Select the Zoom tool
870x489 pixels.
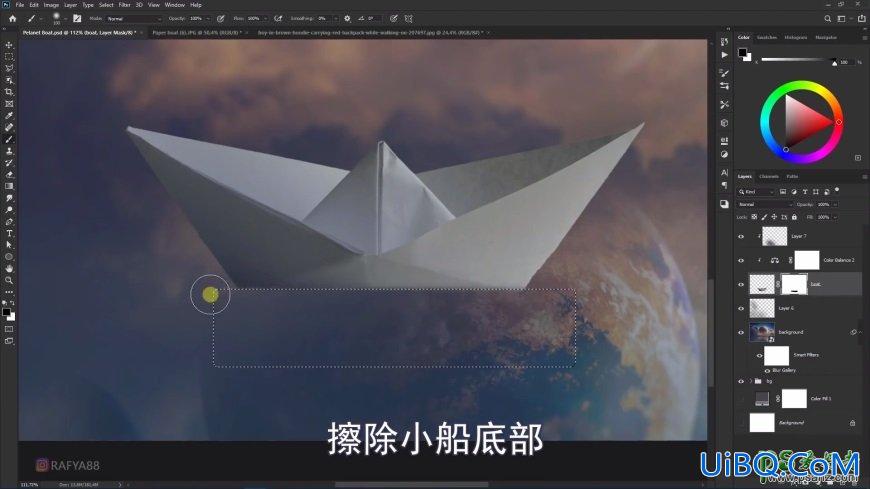(x=9, y=280)
